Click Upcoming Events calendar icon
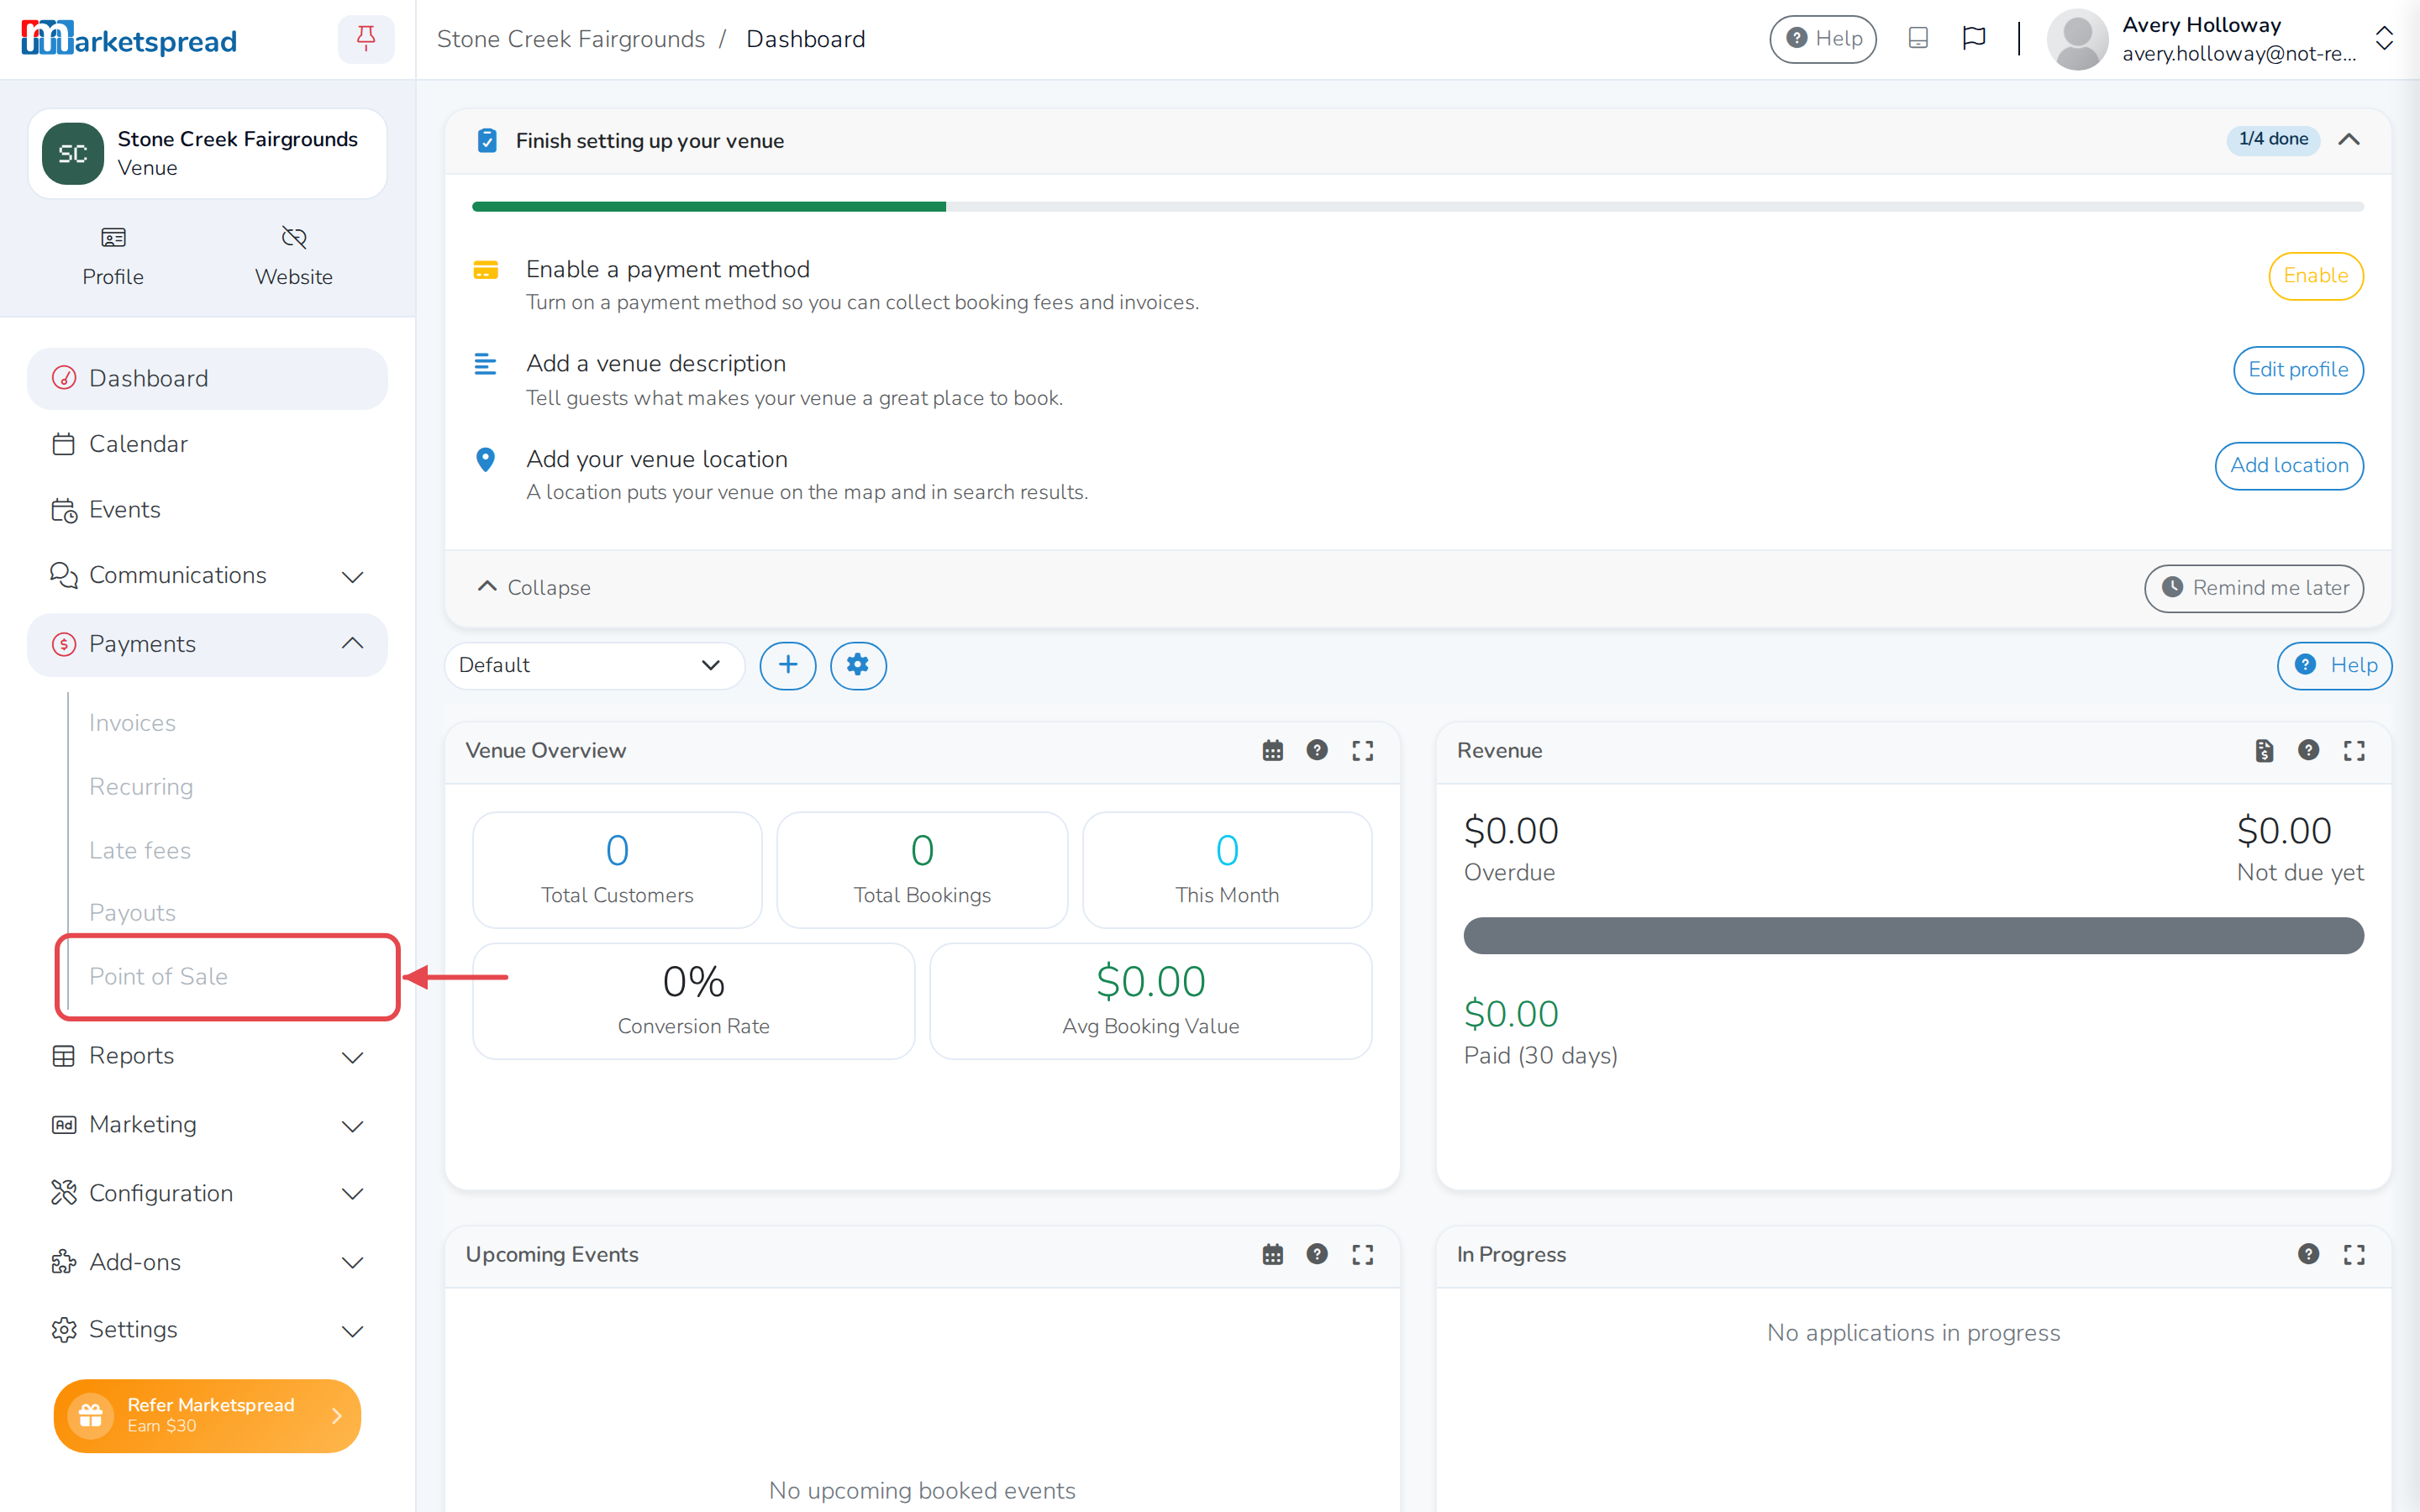2420x1512 pixels. (x=1272, y=1254)
